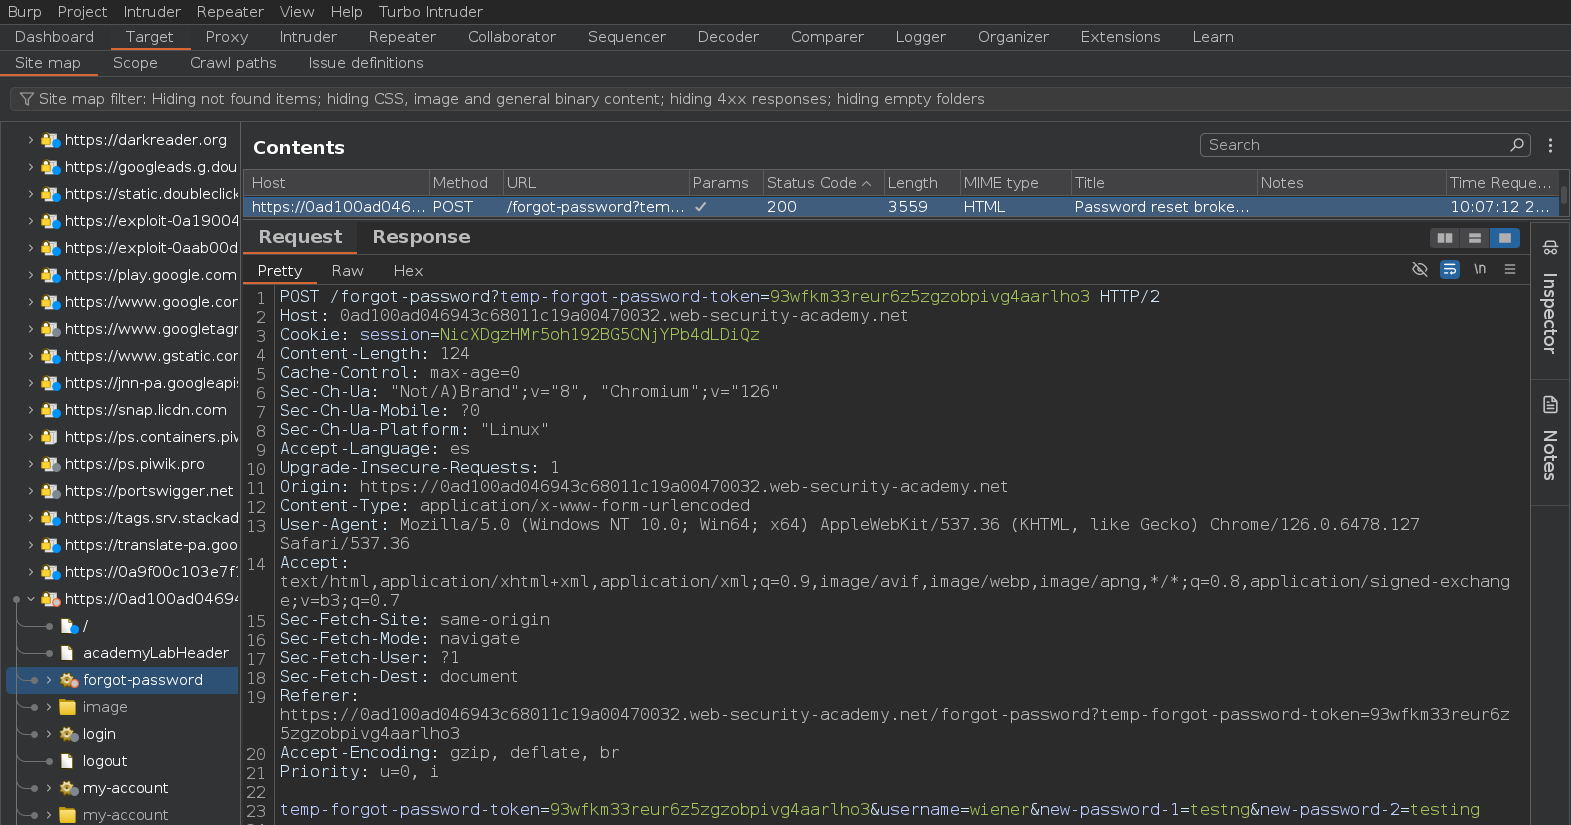Switch to side-by-side request/response layout
The width and height of the screenshot is (1571, 825).
point(1444,238)
